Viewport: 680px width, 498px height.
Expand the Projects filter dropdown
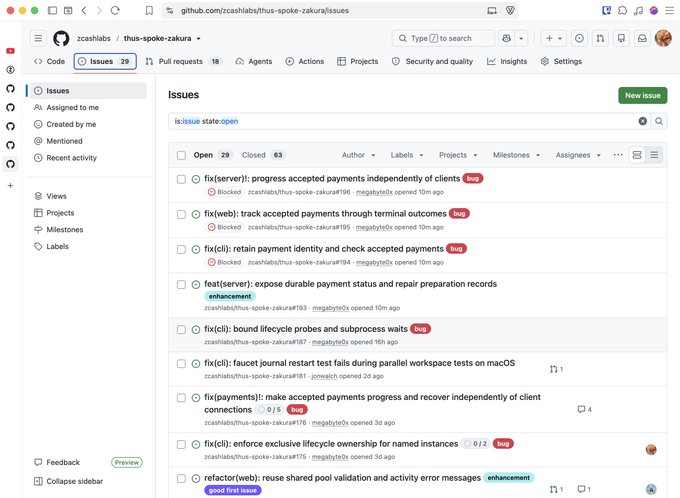(458, 155)
